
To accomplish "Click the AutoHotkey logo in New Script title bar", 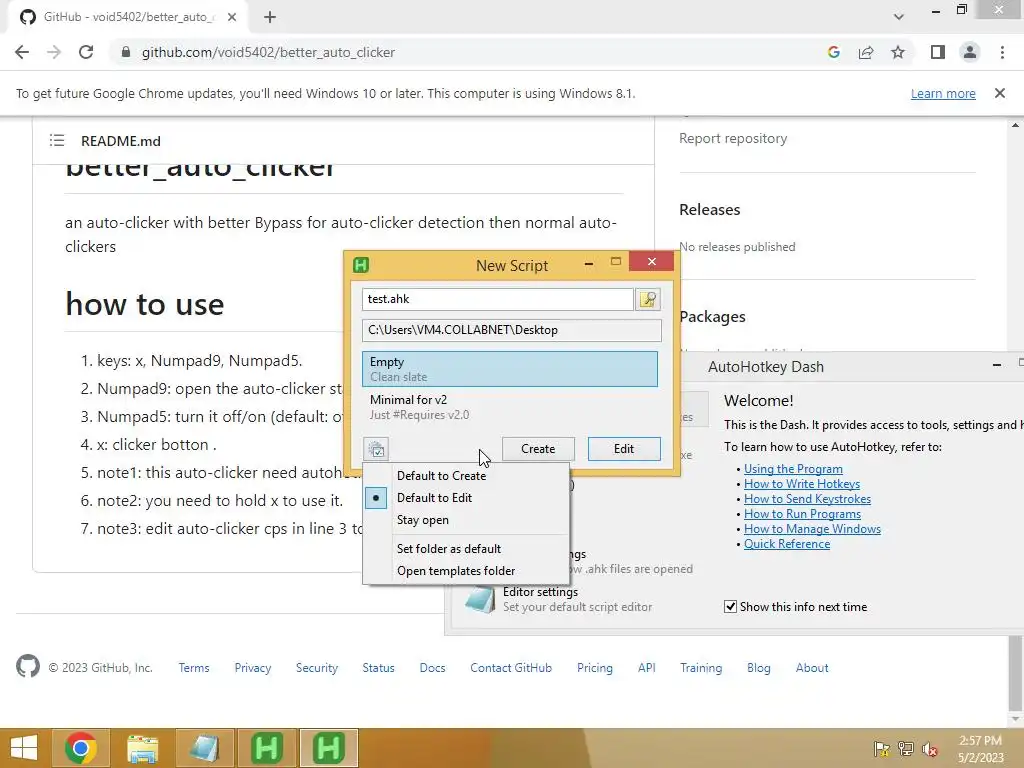I will click(360, 264).
